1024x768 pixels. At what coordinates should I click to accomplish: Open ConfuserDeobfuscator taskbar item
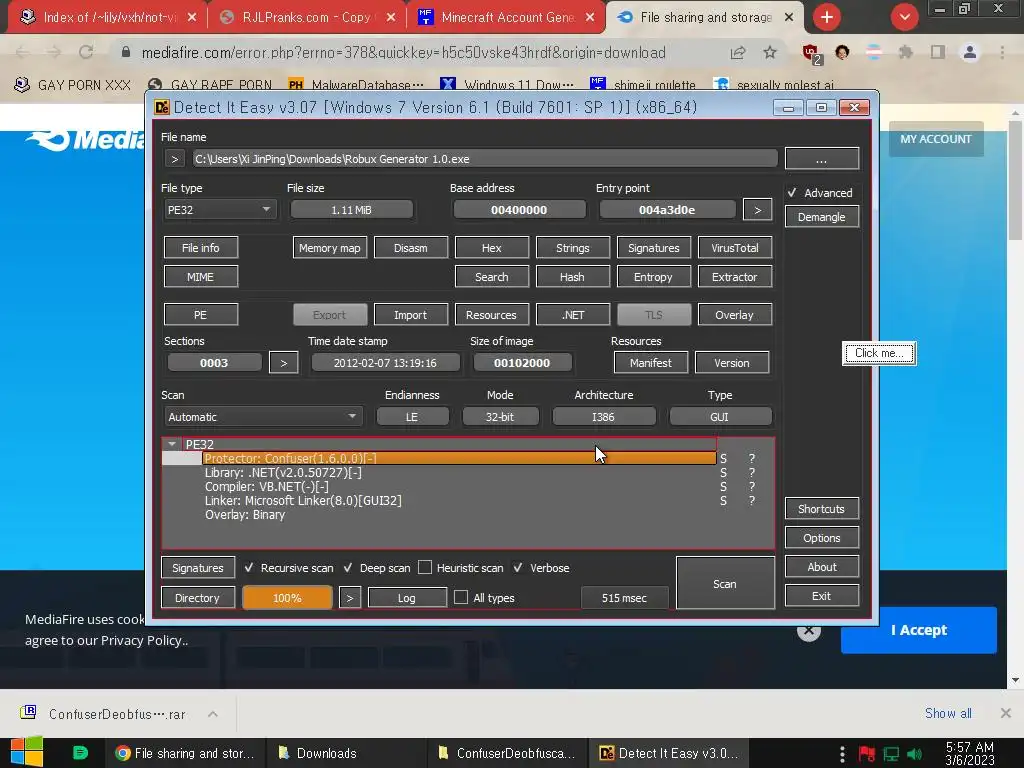click(x=507, y=753)
